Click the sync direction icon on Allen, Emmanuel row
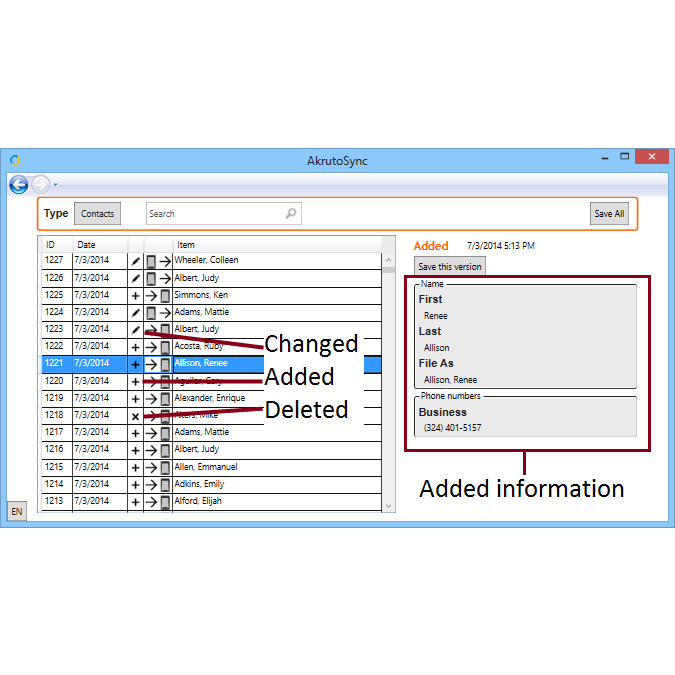Viewport: 675px width, 675px height. (158, 468)
